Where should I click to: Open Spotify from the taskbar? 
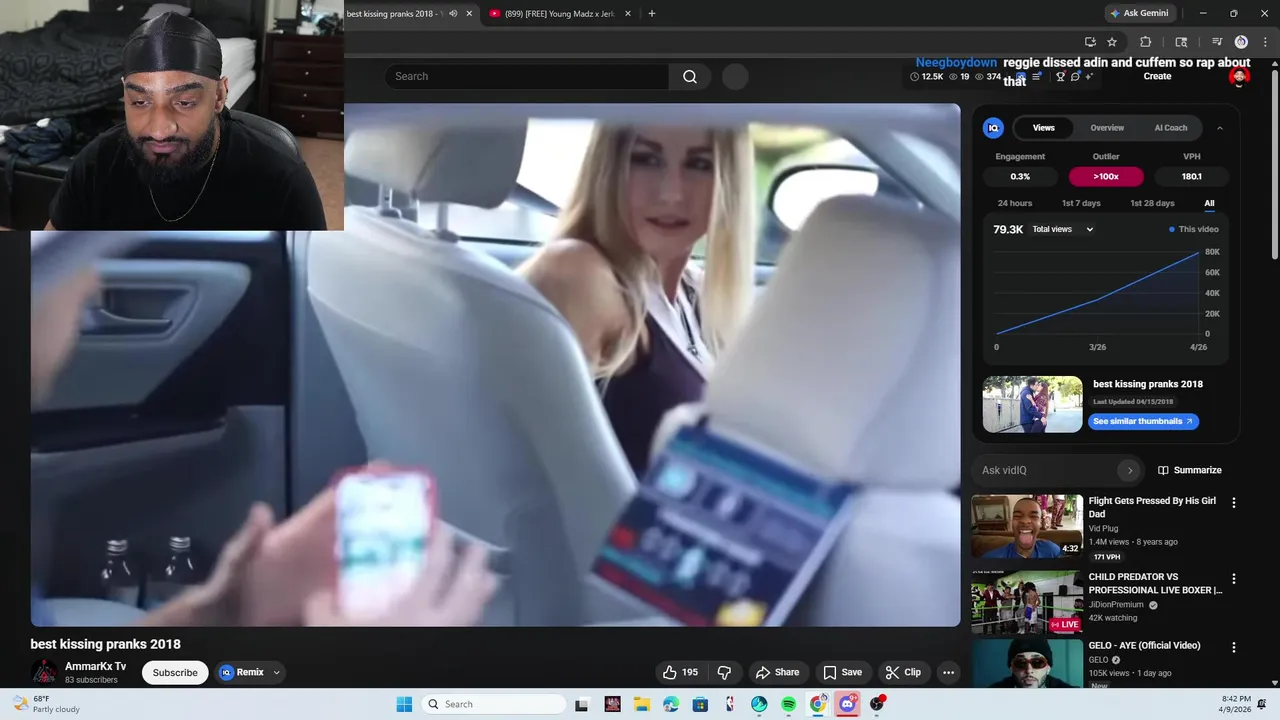[x=788, y=704]
